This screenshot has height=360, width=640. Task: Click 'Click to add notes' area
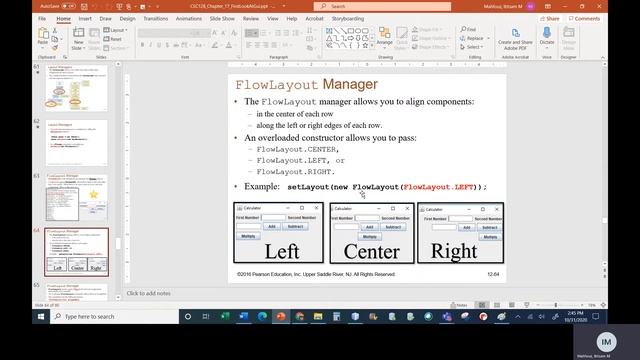[149, 293]
